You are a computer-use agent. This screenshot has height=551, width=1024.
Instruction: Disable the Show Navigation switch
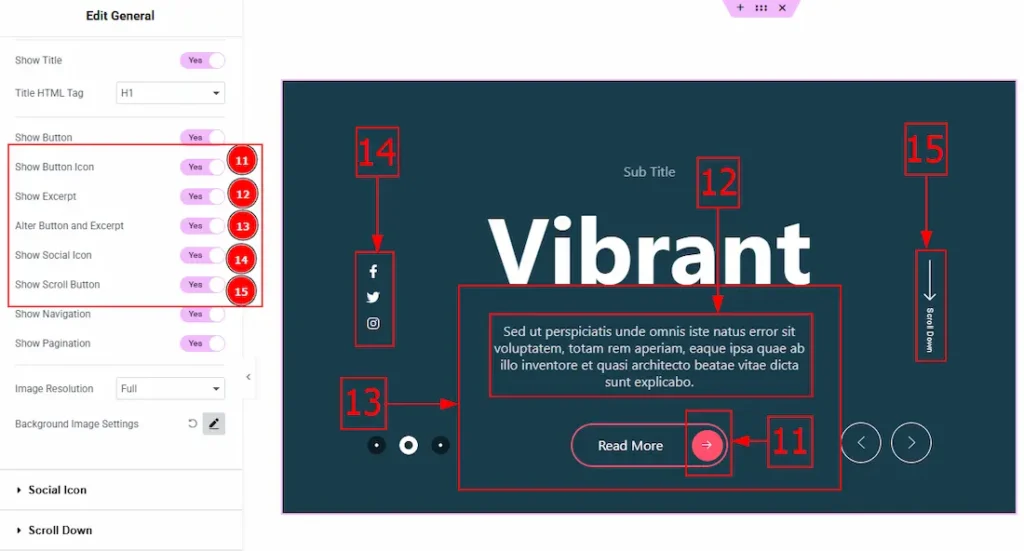(x=202, y=314)
